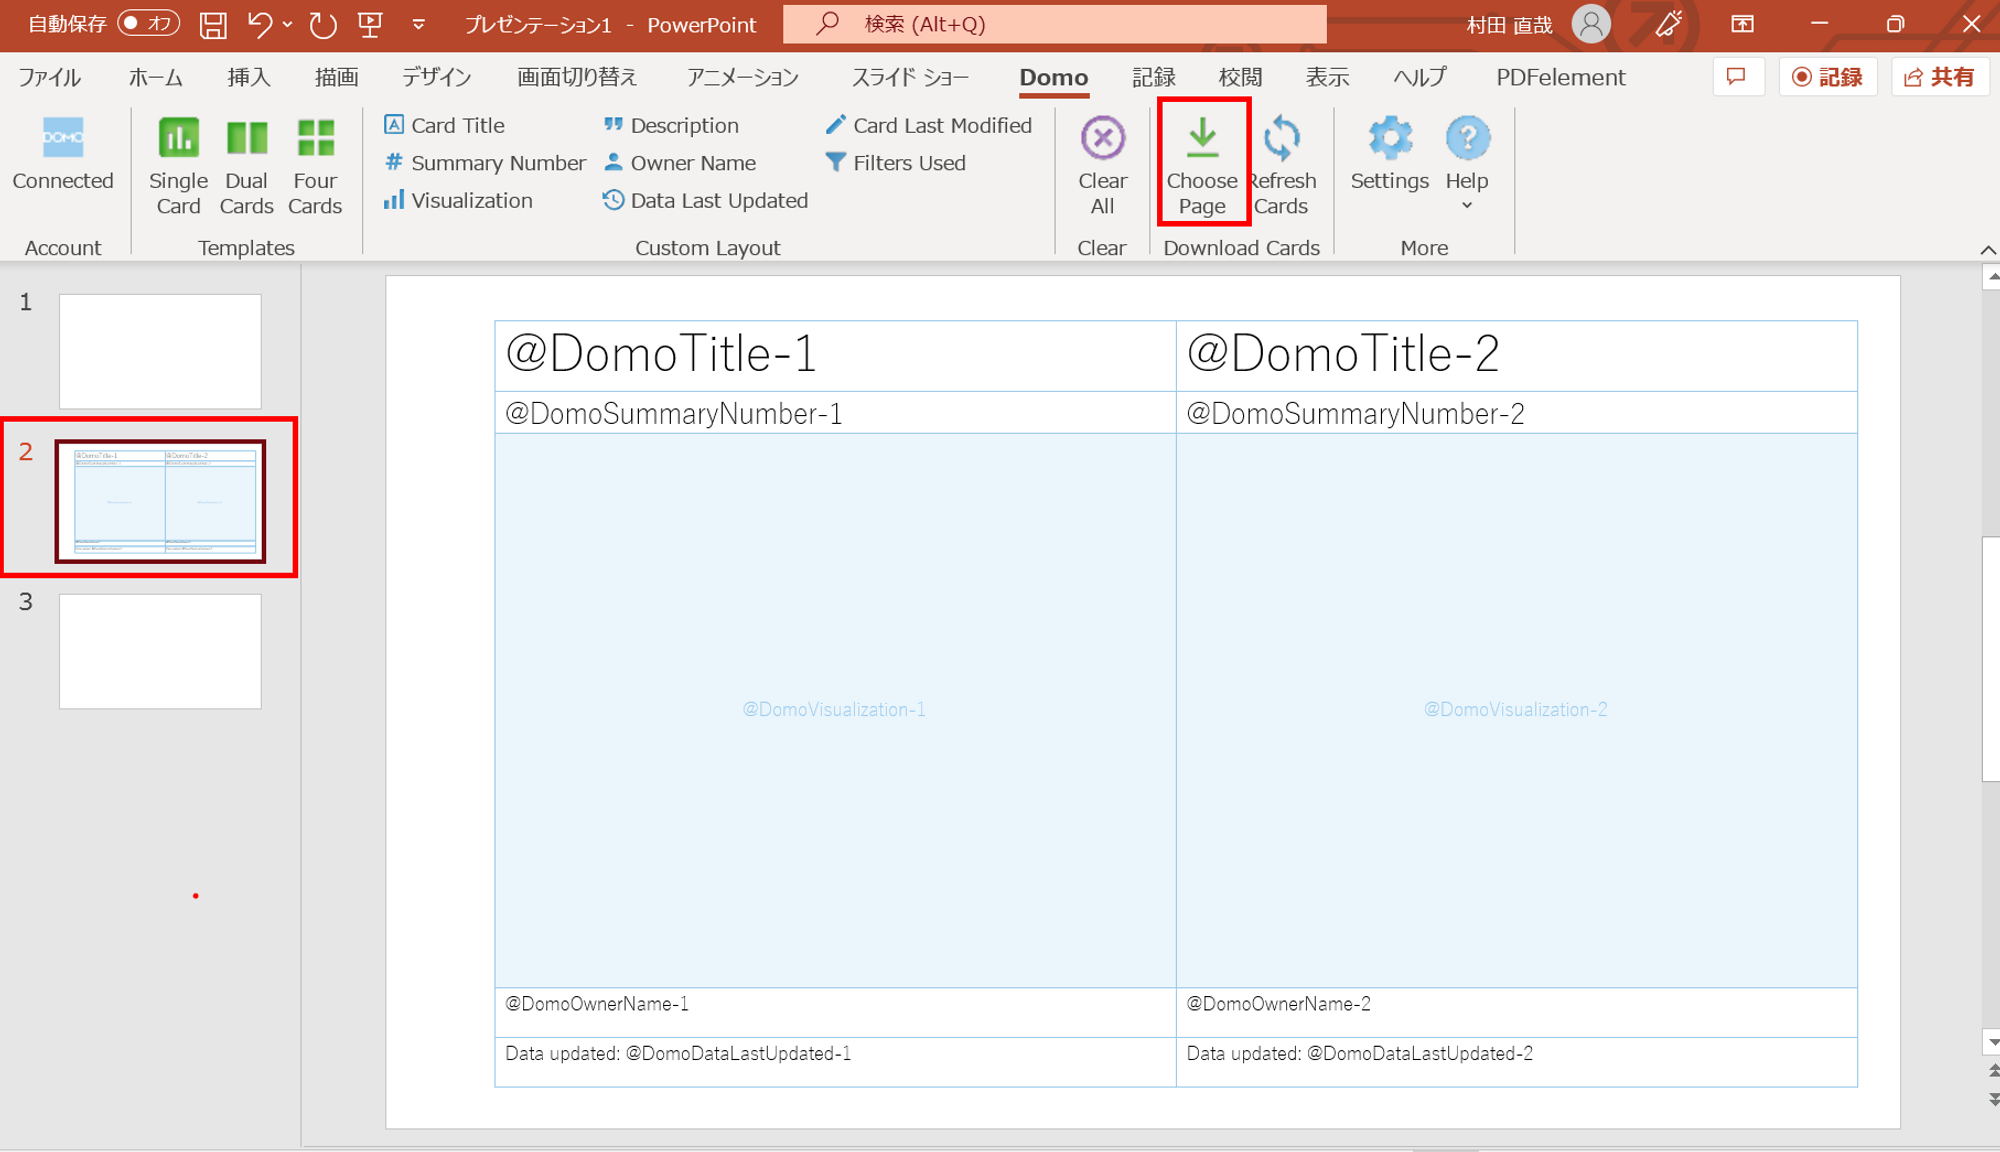Open the comments pane button
Image resolution: width=2000 pixels, height=1152 pixels.
[x=1736, y=77]
